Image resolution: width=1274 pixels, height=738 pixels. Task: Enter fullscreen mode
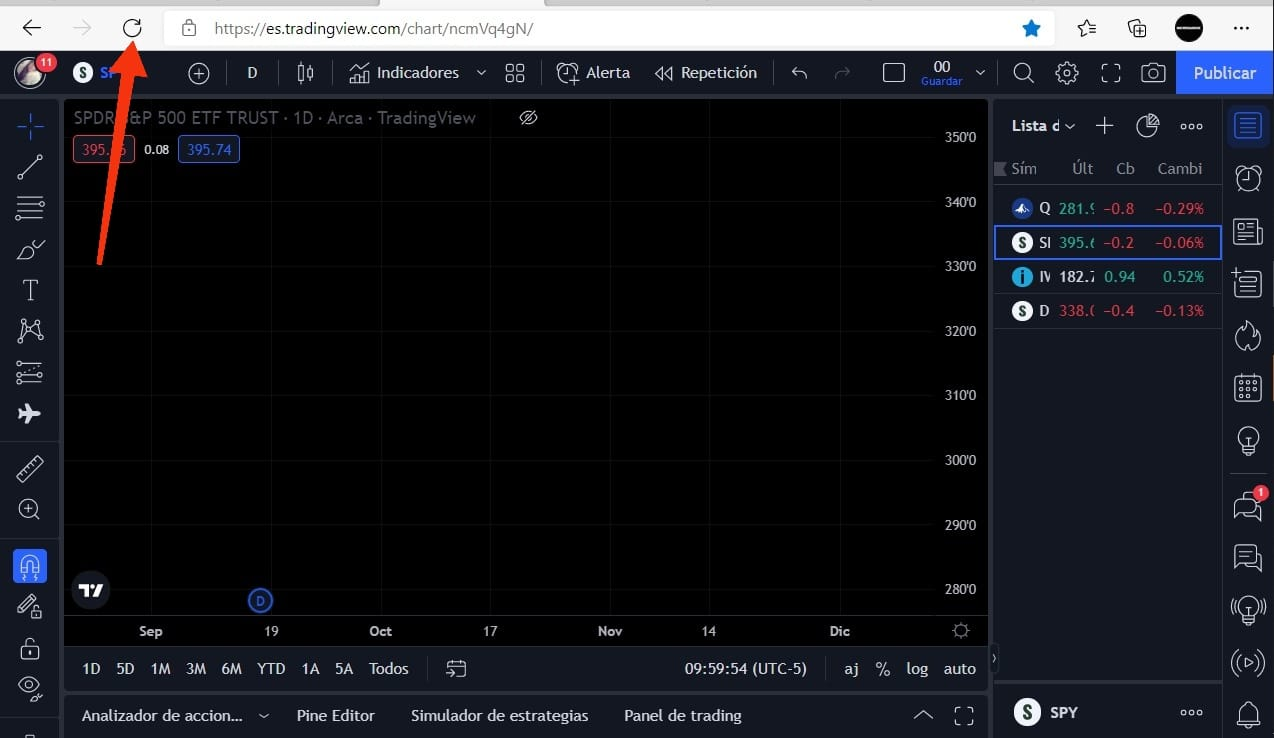(1110, 73)
